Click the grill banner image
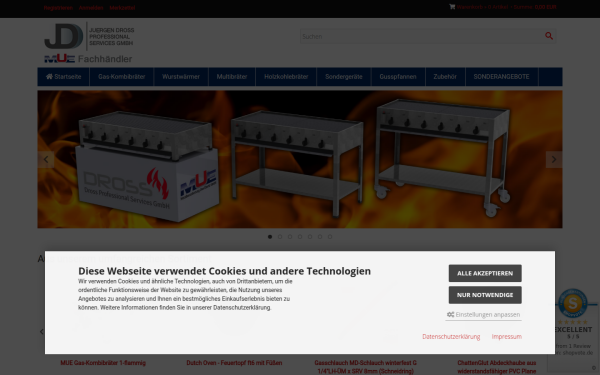Viewport: 600px width, 375px height. point(300,159)
